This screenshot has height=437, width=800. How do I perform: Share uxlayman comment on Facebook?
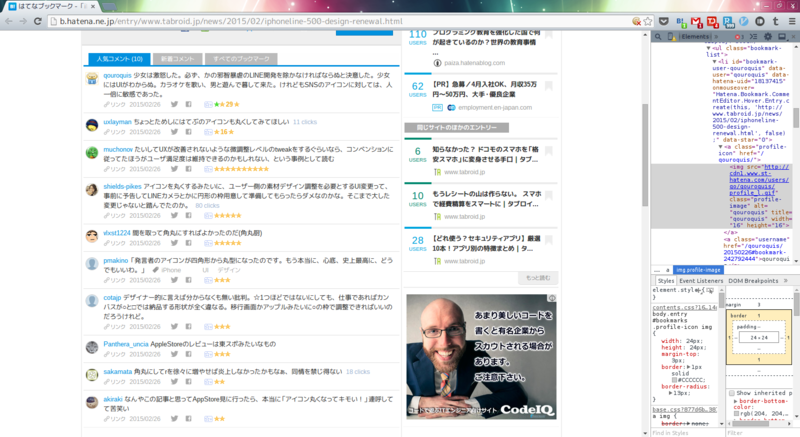(x=188, y=132)
